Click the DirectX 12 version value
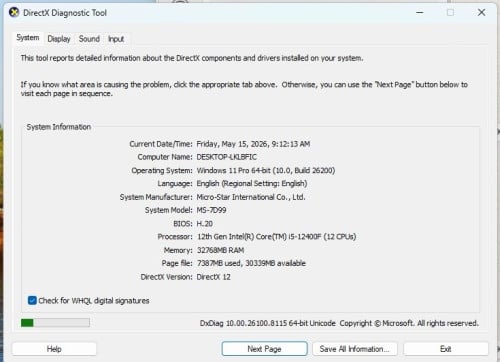This screenshot has width=500, height=362. coord(213,277)
